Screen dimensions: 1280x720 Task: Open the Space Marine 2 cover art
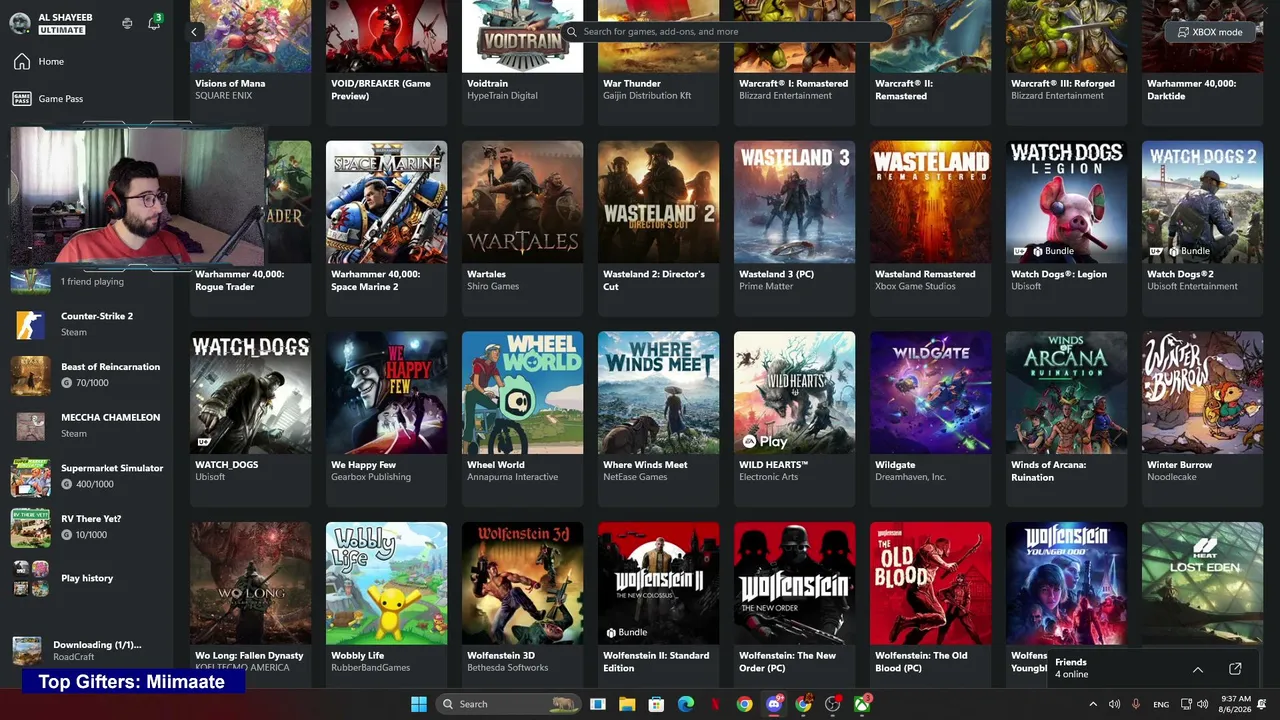point(386,202)
